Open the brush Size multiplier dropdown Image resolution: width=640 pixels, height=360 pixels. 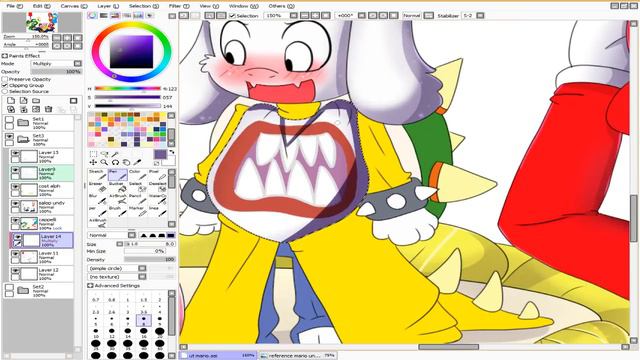120,244
